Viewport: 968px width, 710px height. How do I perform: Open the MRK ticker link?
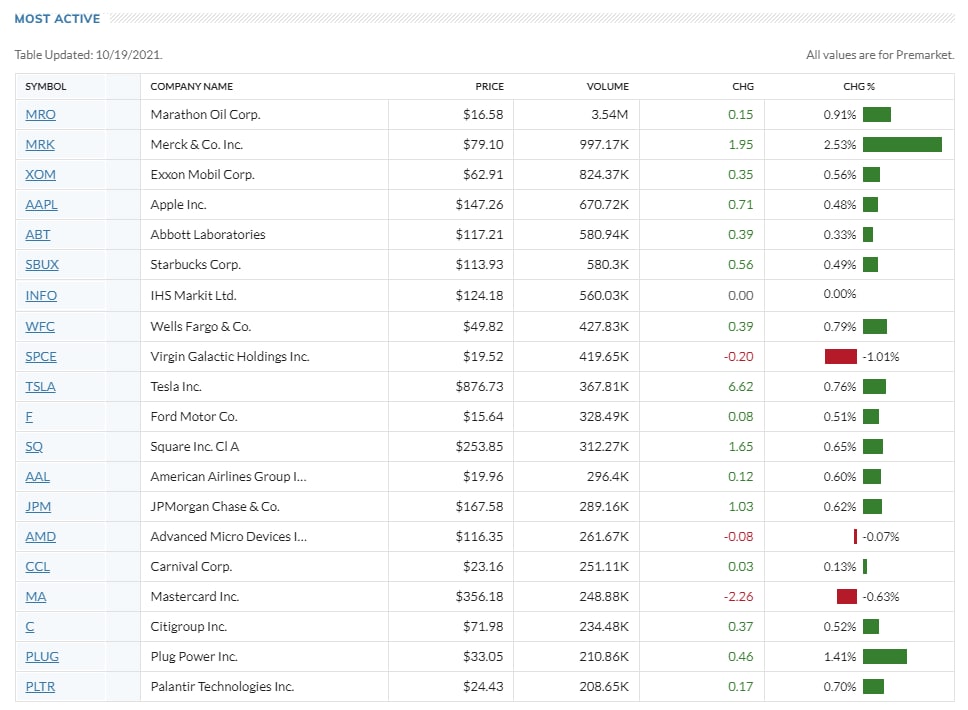click(x=40, y=144)
